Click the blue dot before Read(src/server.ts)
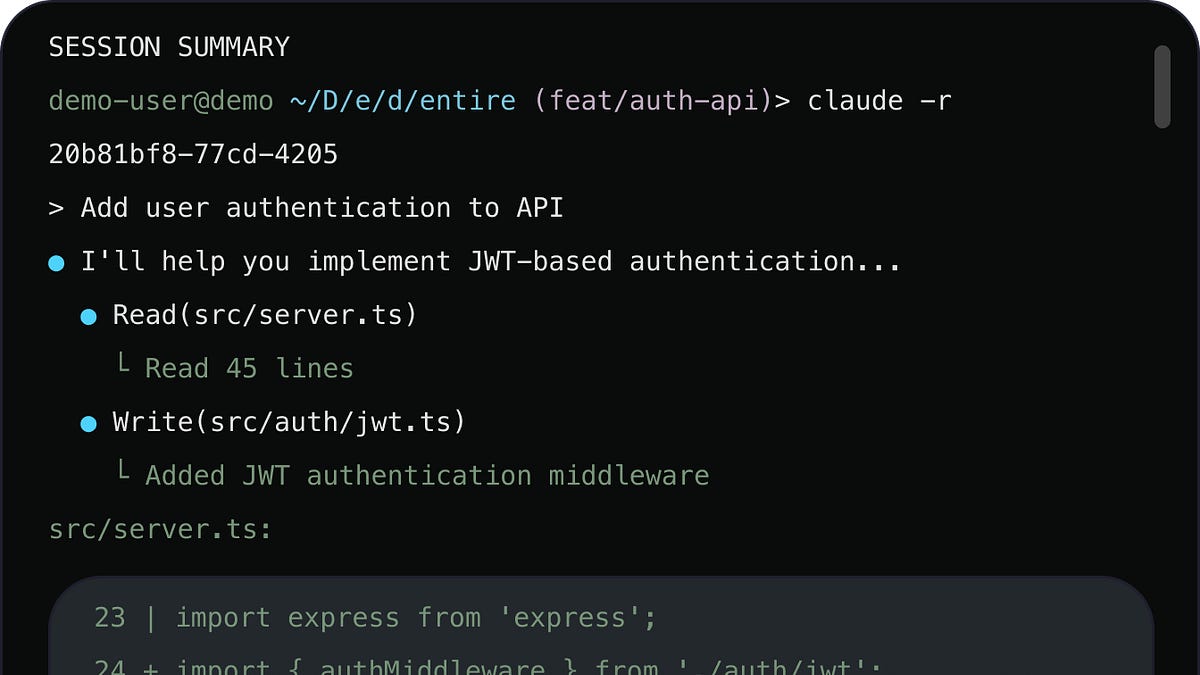This screenshot has height=675, width=1200. coord(89,317)
